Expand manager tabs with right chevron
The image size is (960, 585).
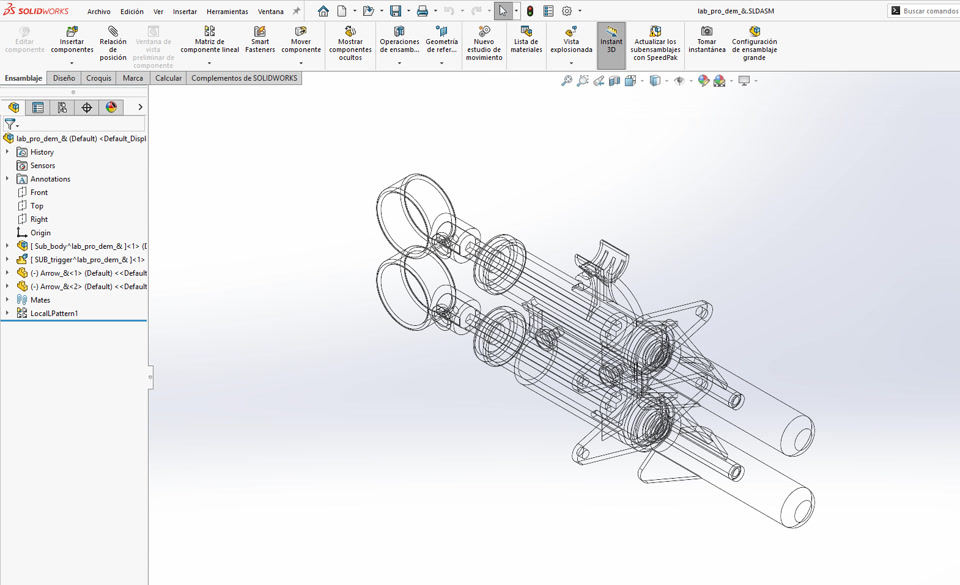[140, 108]
